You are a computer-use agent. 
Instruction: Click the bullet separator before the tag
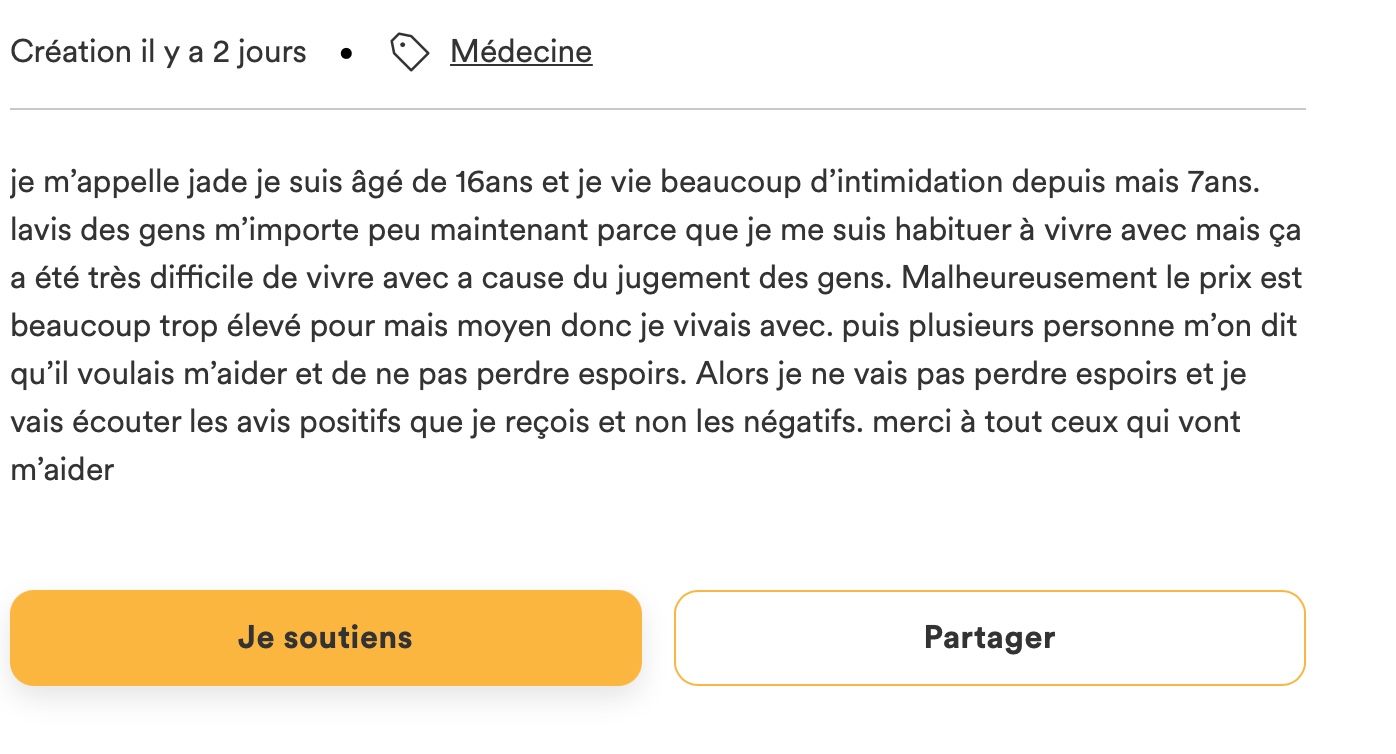(347, 53)
